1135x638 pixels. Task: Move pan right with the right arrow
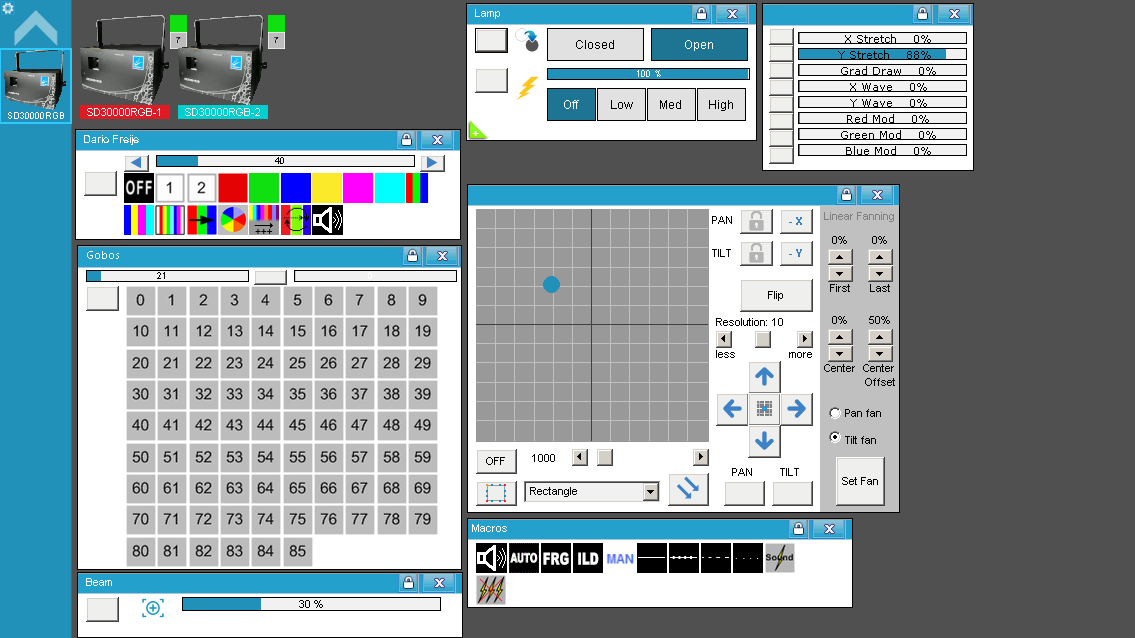point(796,409)
